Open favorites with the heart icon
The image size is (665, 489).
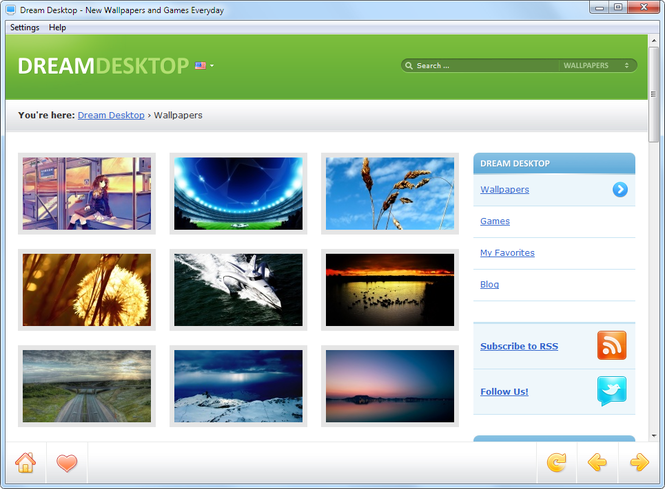tap(67, 463)
